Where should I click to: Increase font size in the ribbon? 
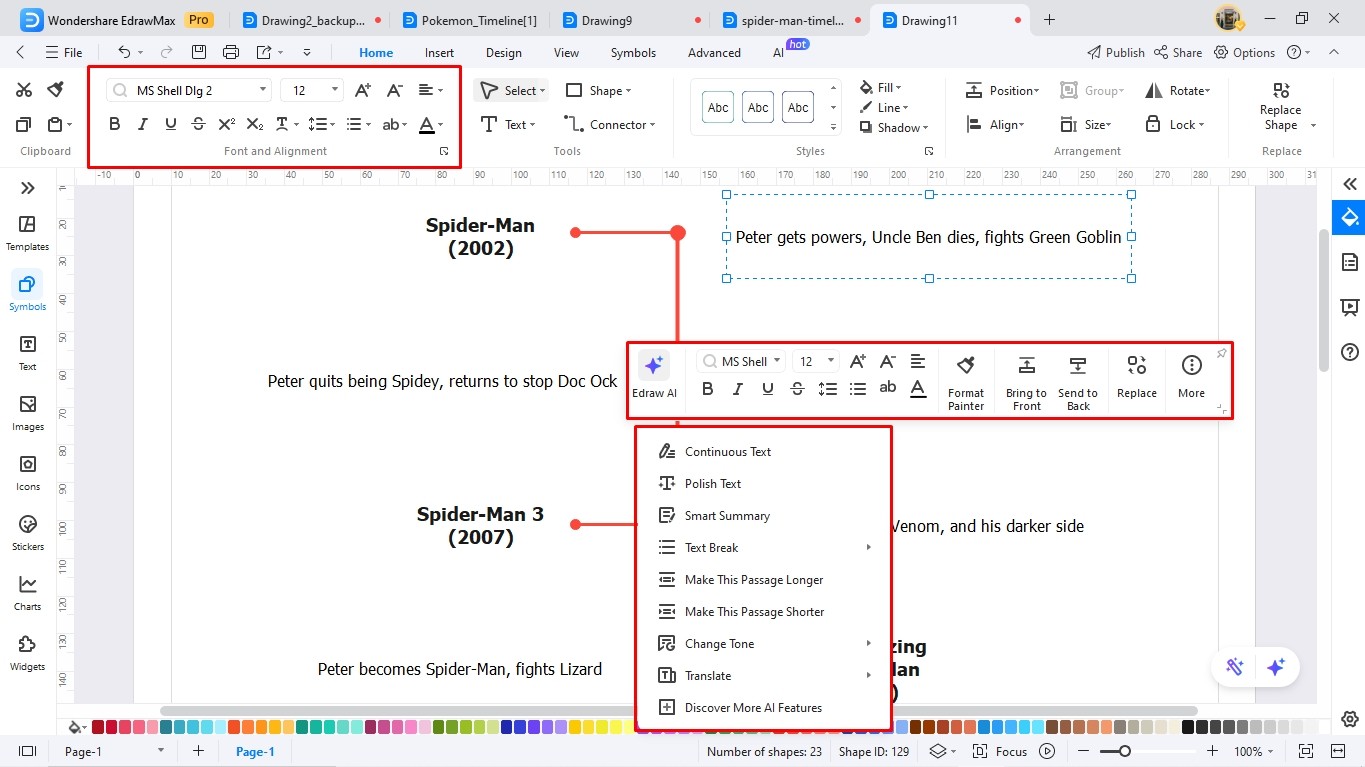click(x=363, y=90)
